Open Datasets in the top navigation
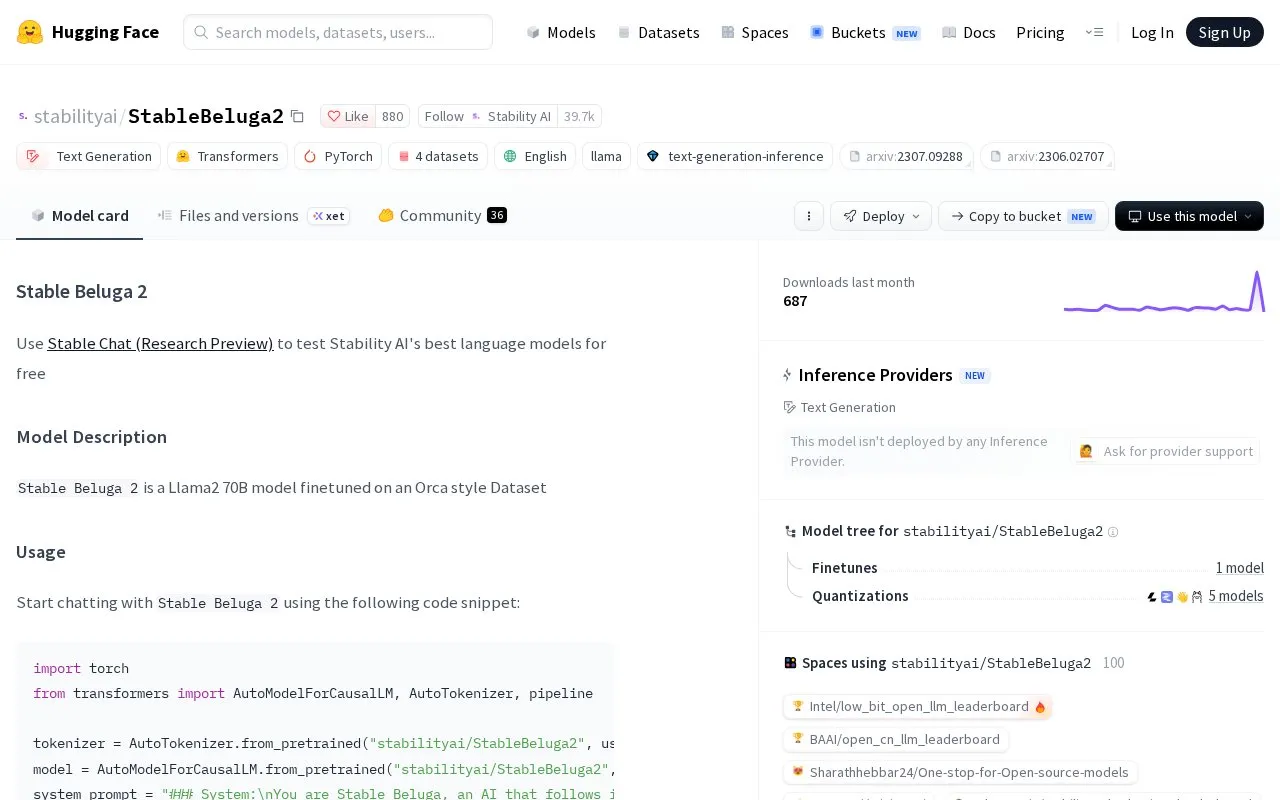 click(658, 32)
